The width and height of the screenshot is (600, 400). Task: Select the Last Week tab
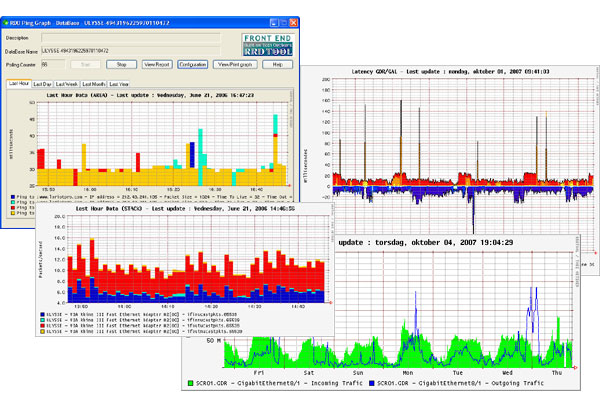tap(67, 84)
